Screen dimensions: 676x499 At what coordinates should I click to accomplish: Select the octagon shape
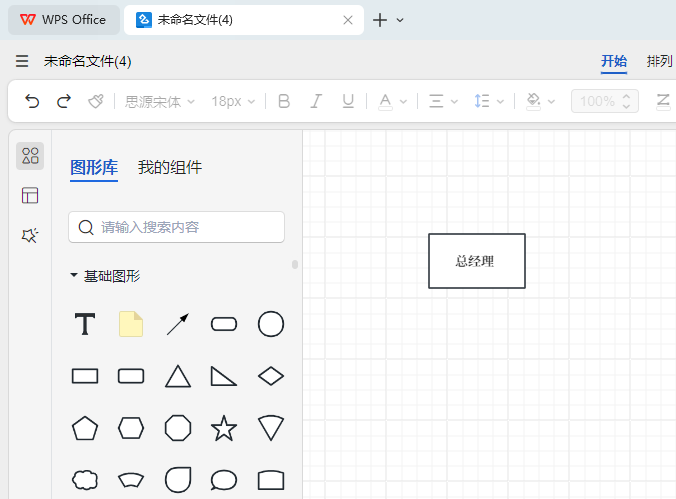pyautogui.click(x=178, y=428)
